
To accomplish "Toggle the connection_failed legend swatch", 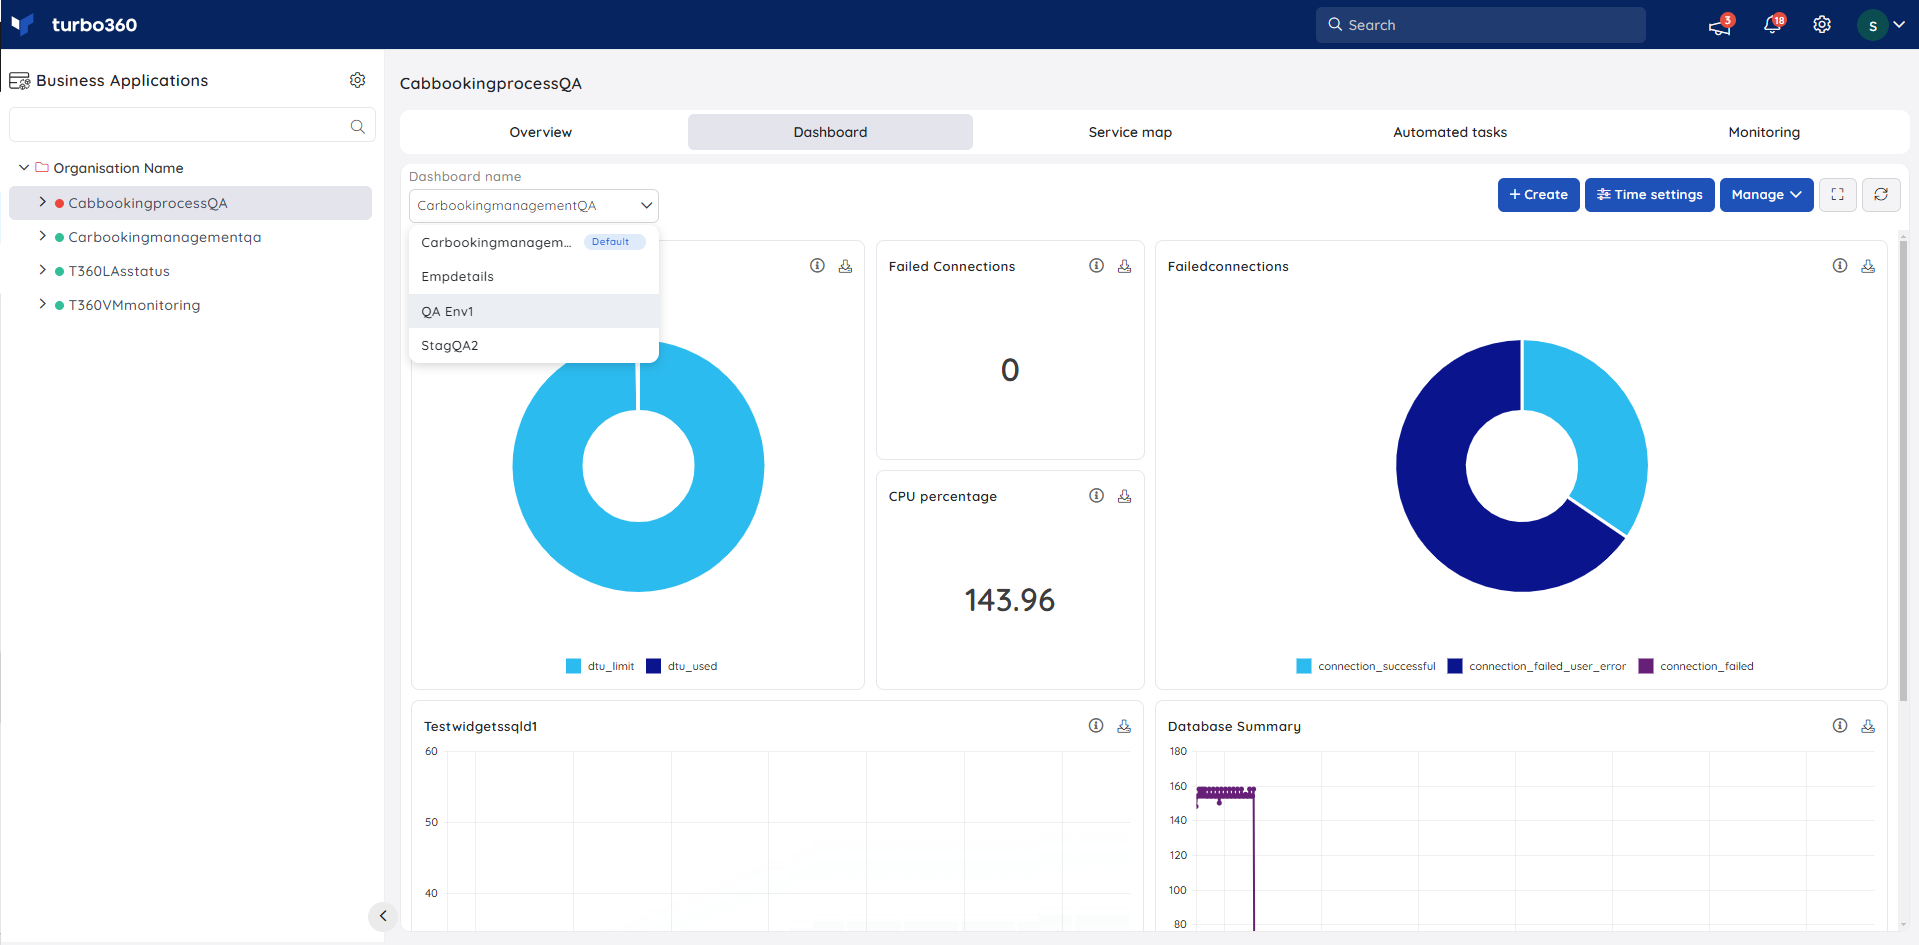I will tap(1646, 666).
